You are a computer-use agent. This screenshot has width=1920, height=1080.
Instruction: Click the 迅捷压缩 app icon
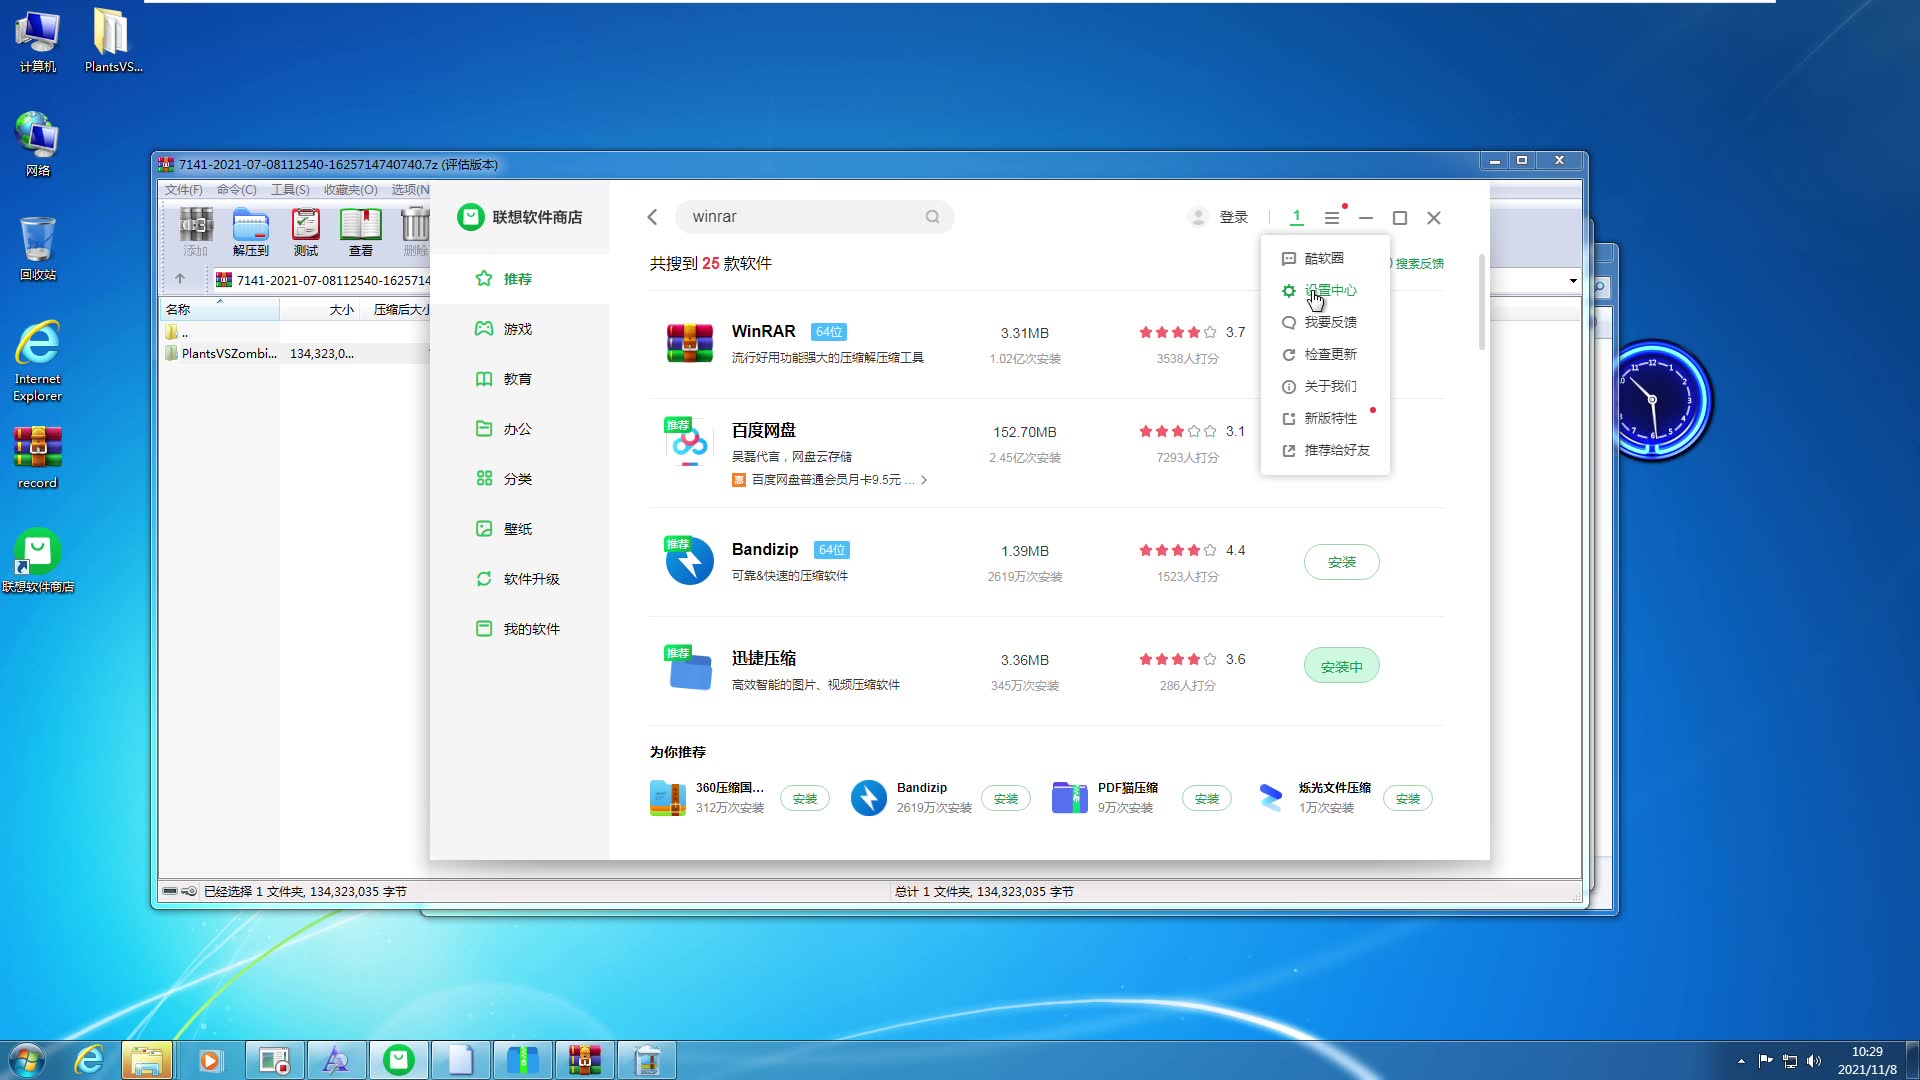[x=690, y=670]
